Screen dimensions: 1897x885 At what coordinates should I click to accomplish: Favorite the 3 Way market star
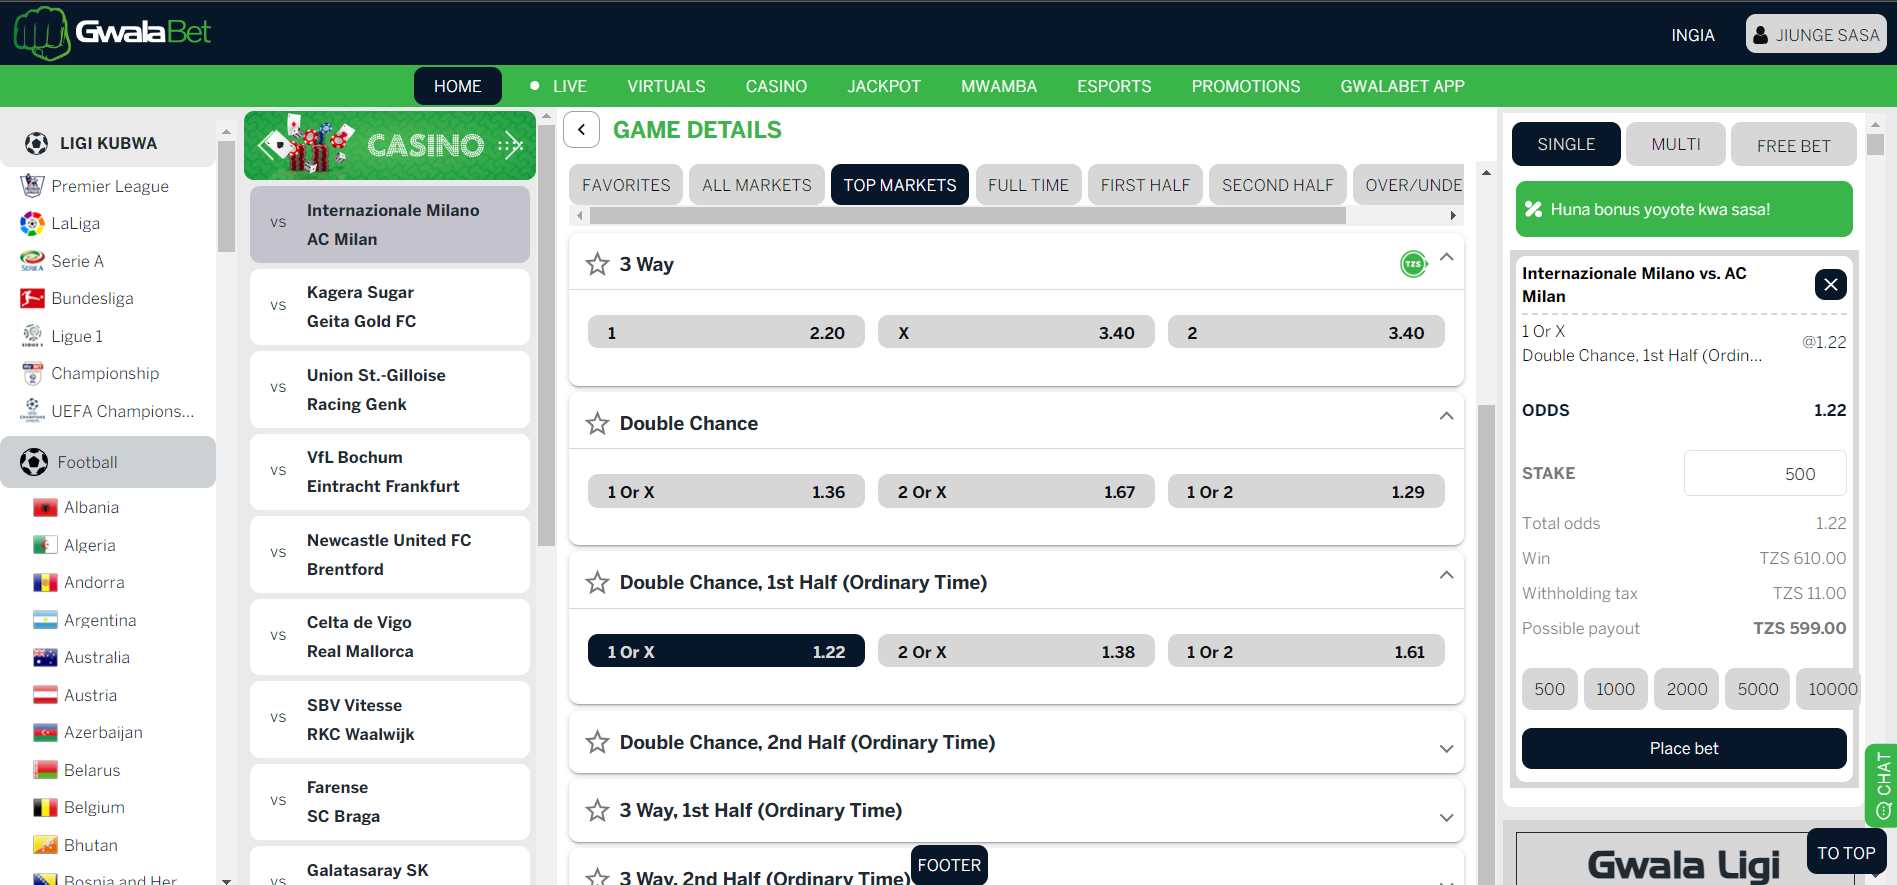(x=597, y=264)
